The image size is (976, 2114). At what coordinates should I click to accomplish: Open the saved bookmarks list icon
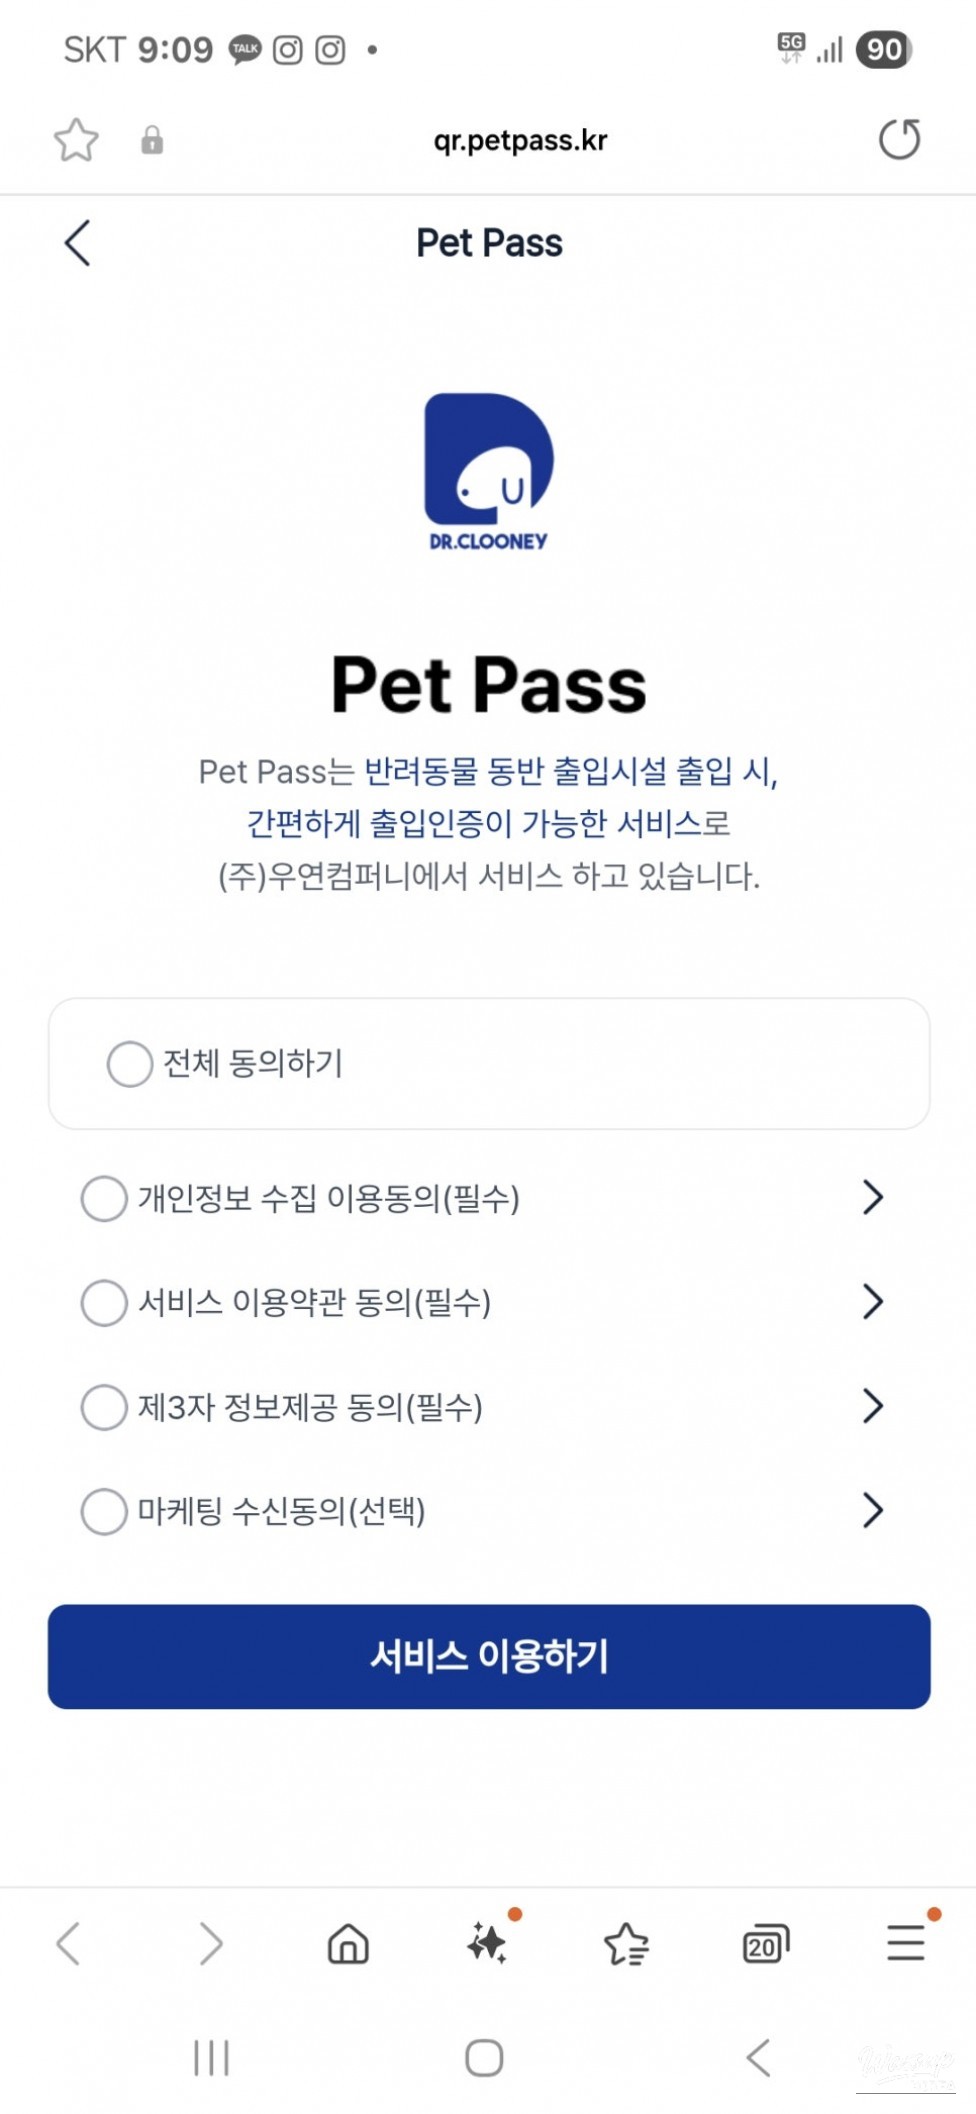(627, 1944)
